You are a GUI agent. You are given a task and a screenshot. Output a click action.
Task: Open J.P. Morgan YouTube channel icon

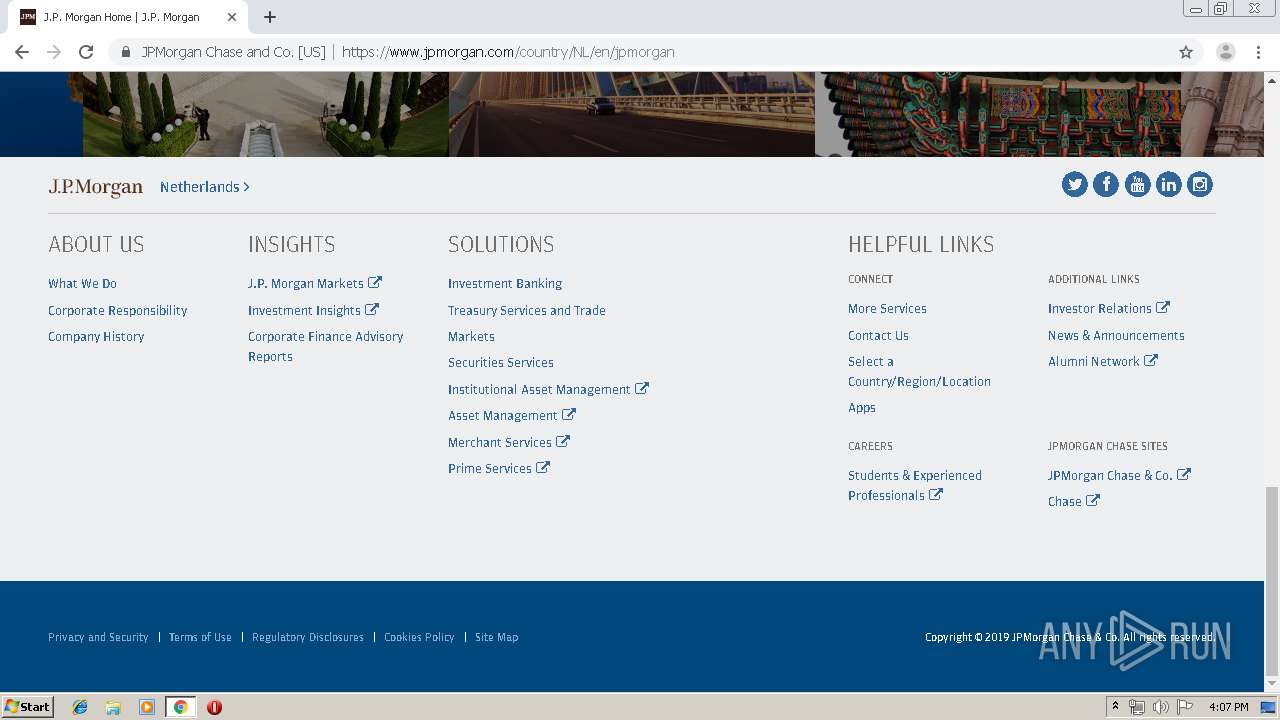[1137, 184]
